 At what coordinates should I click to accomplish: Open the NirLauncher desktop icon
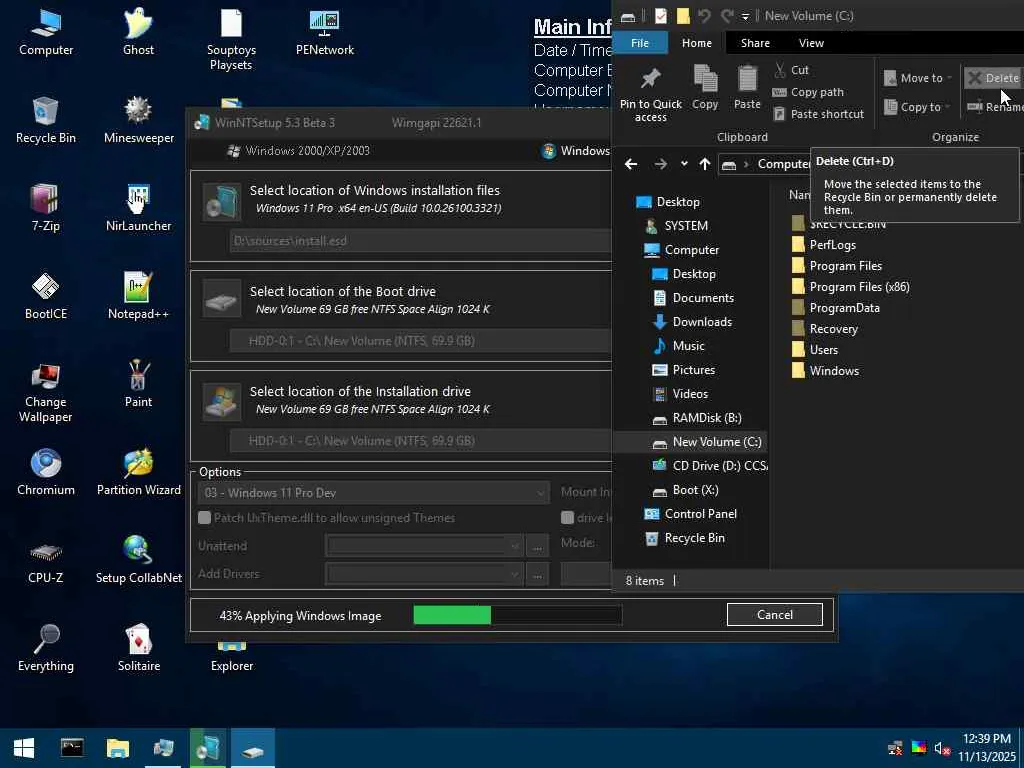coord(138,209)
